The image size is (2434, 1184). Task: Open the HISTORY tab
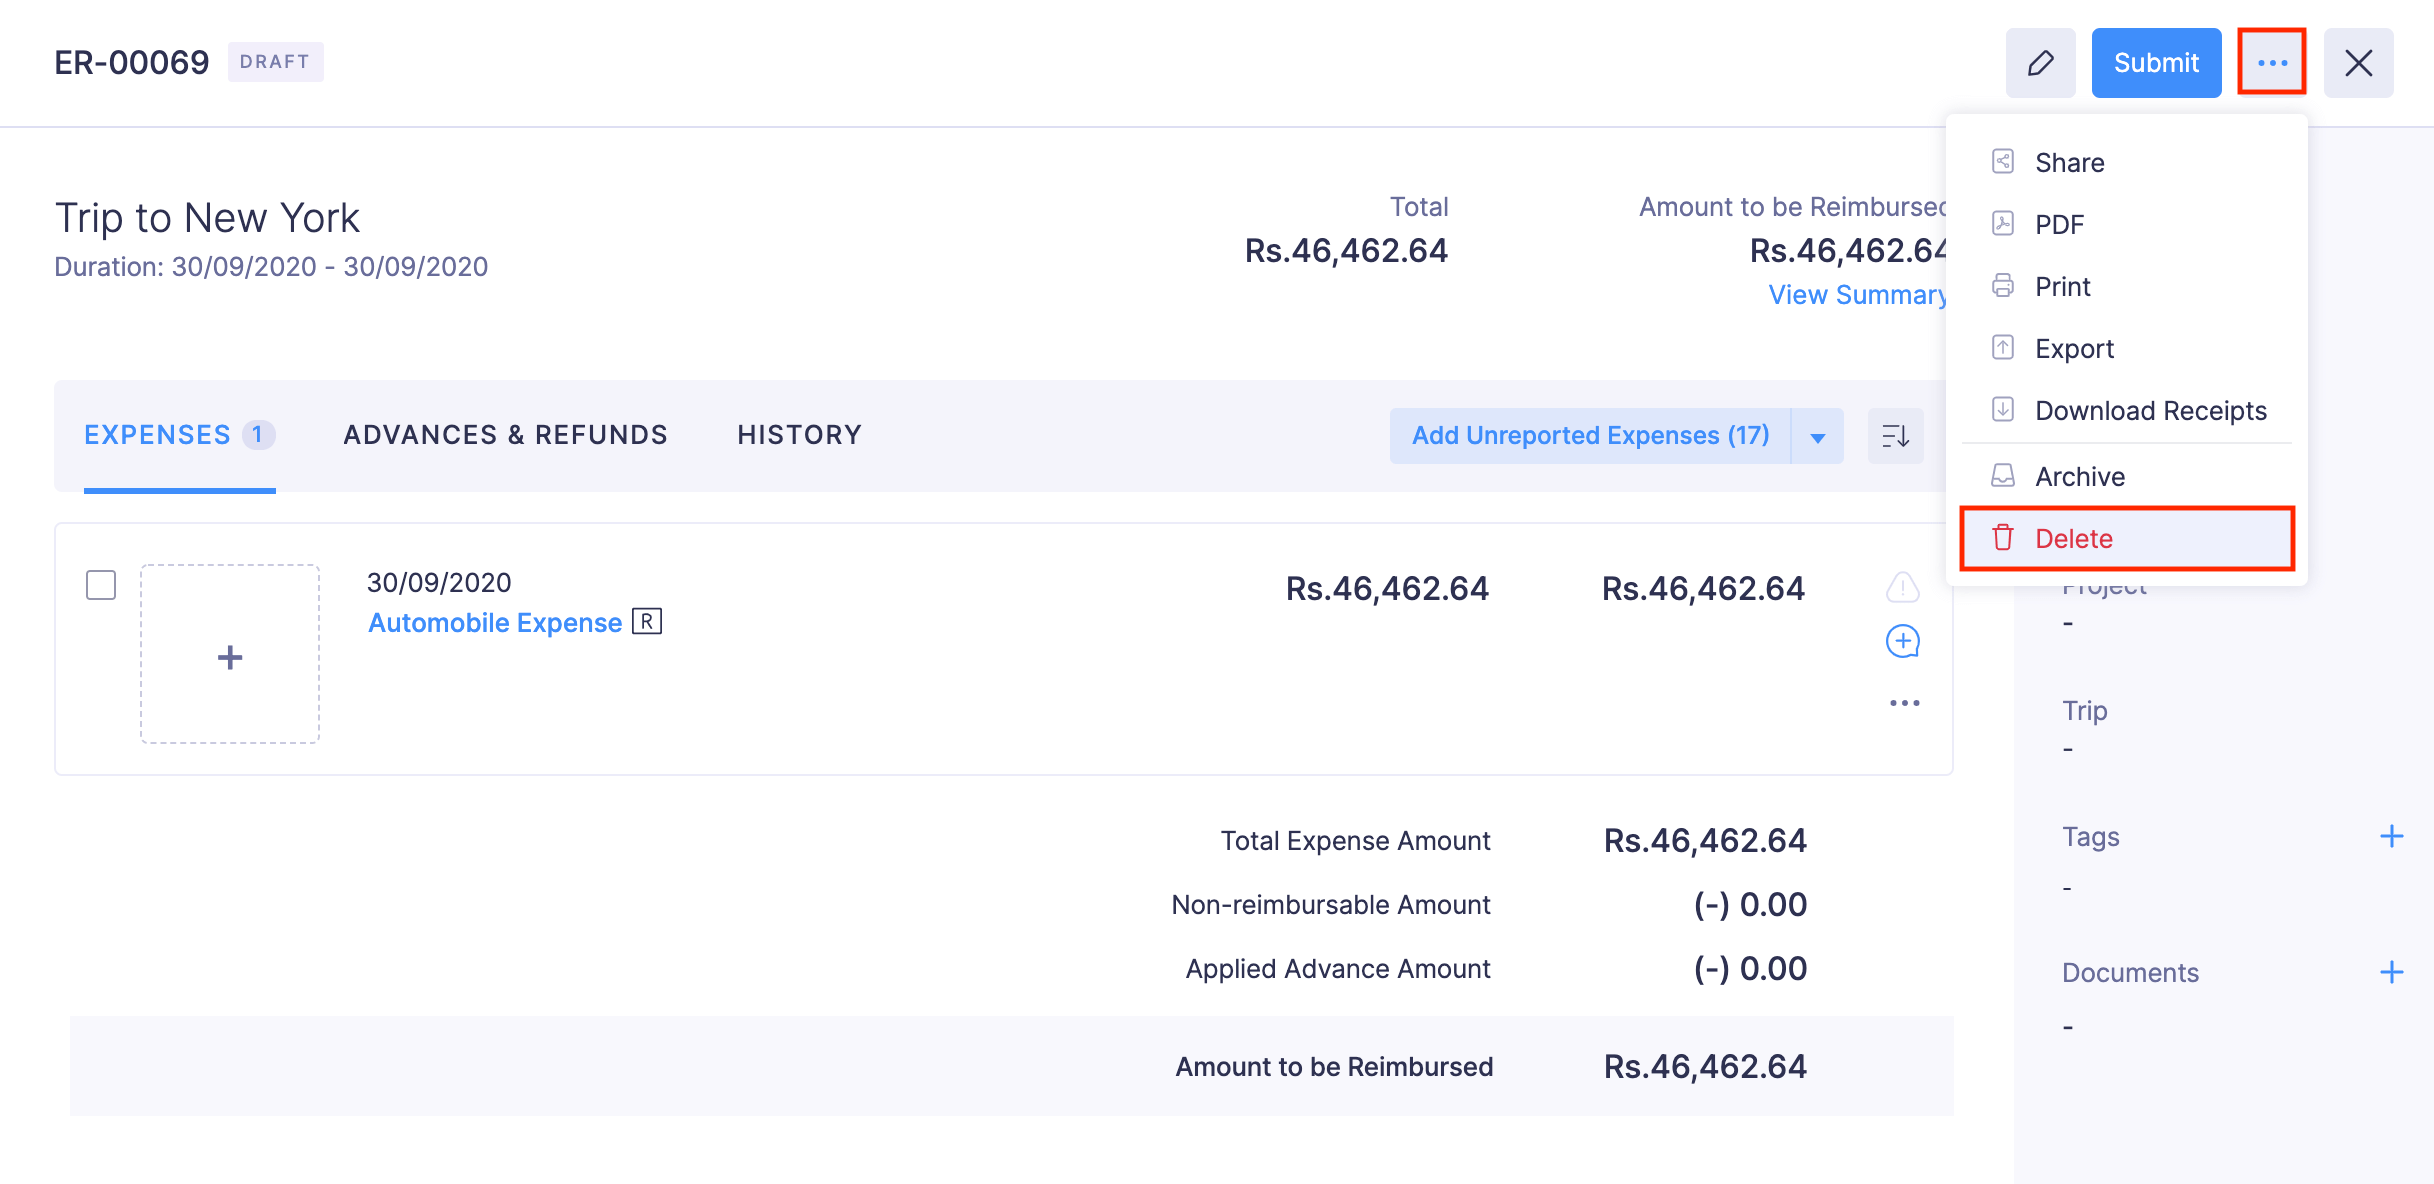(x=799, y=435)
